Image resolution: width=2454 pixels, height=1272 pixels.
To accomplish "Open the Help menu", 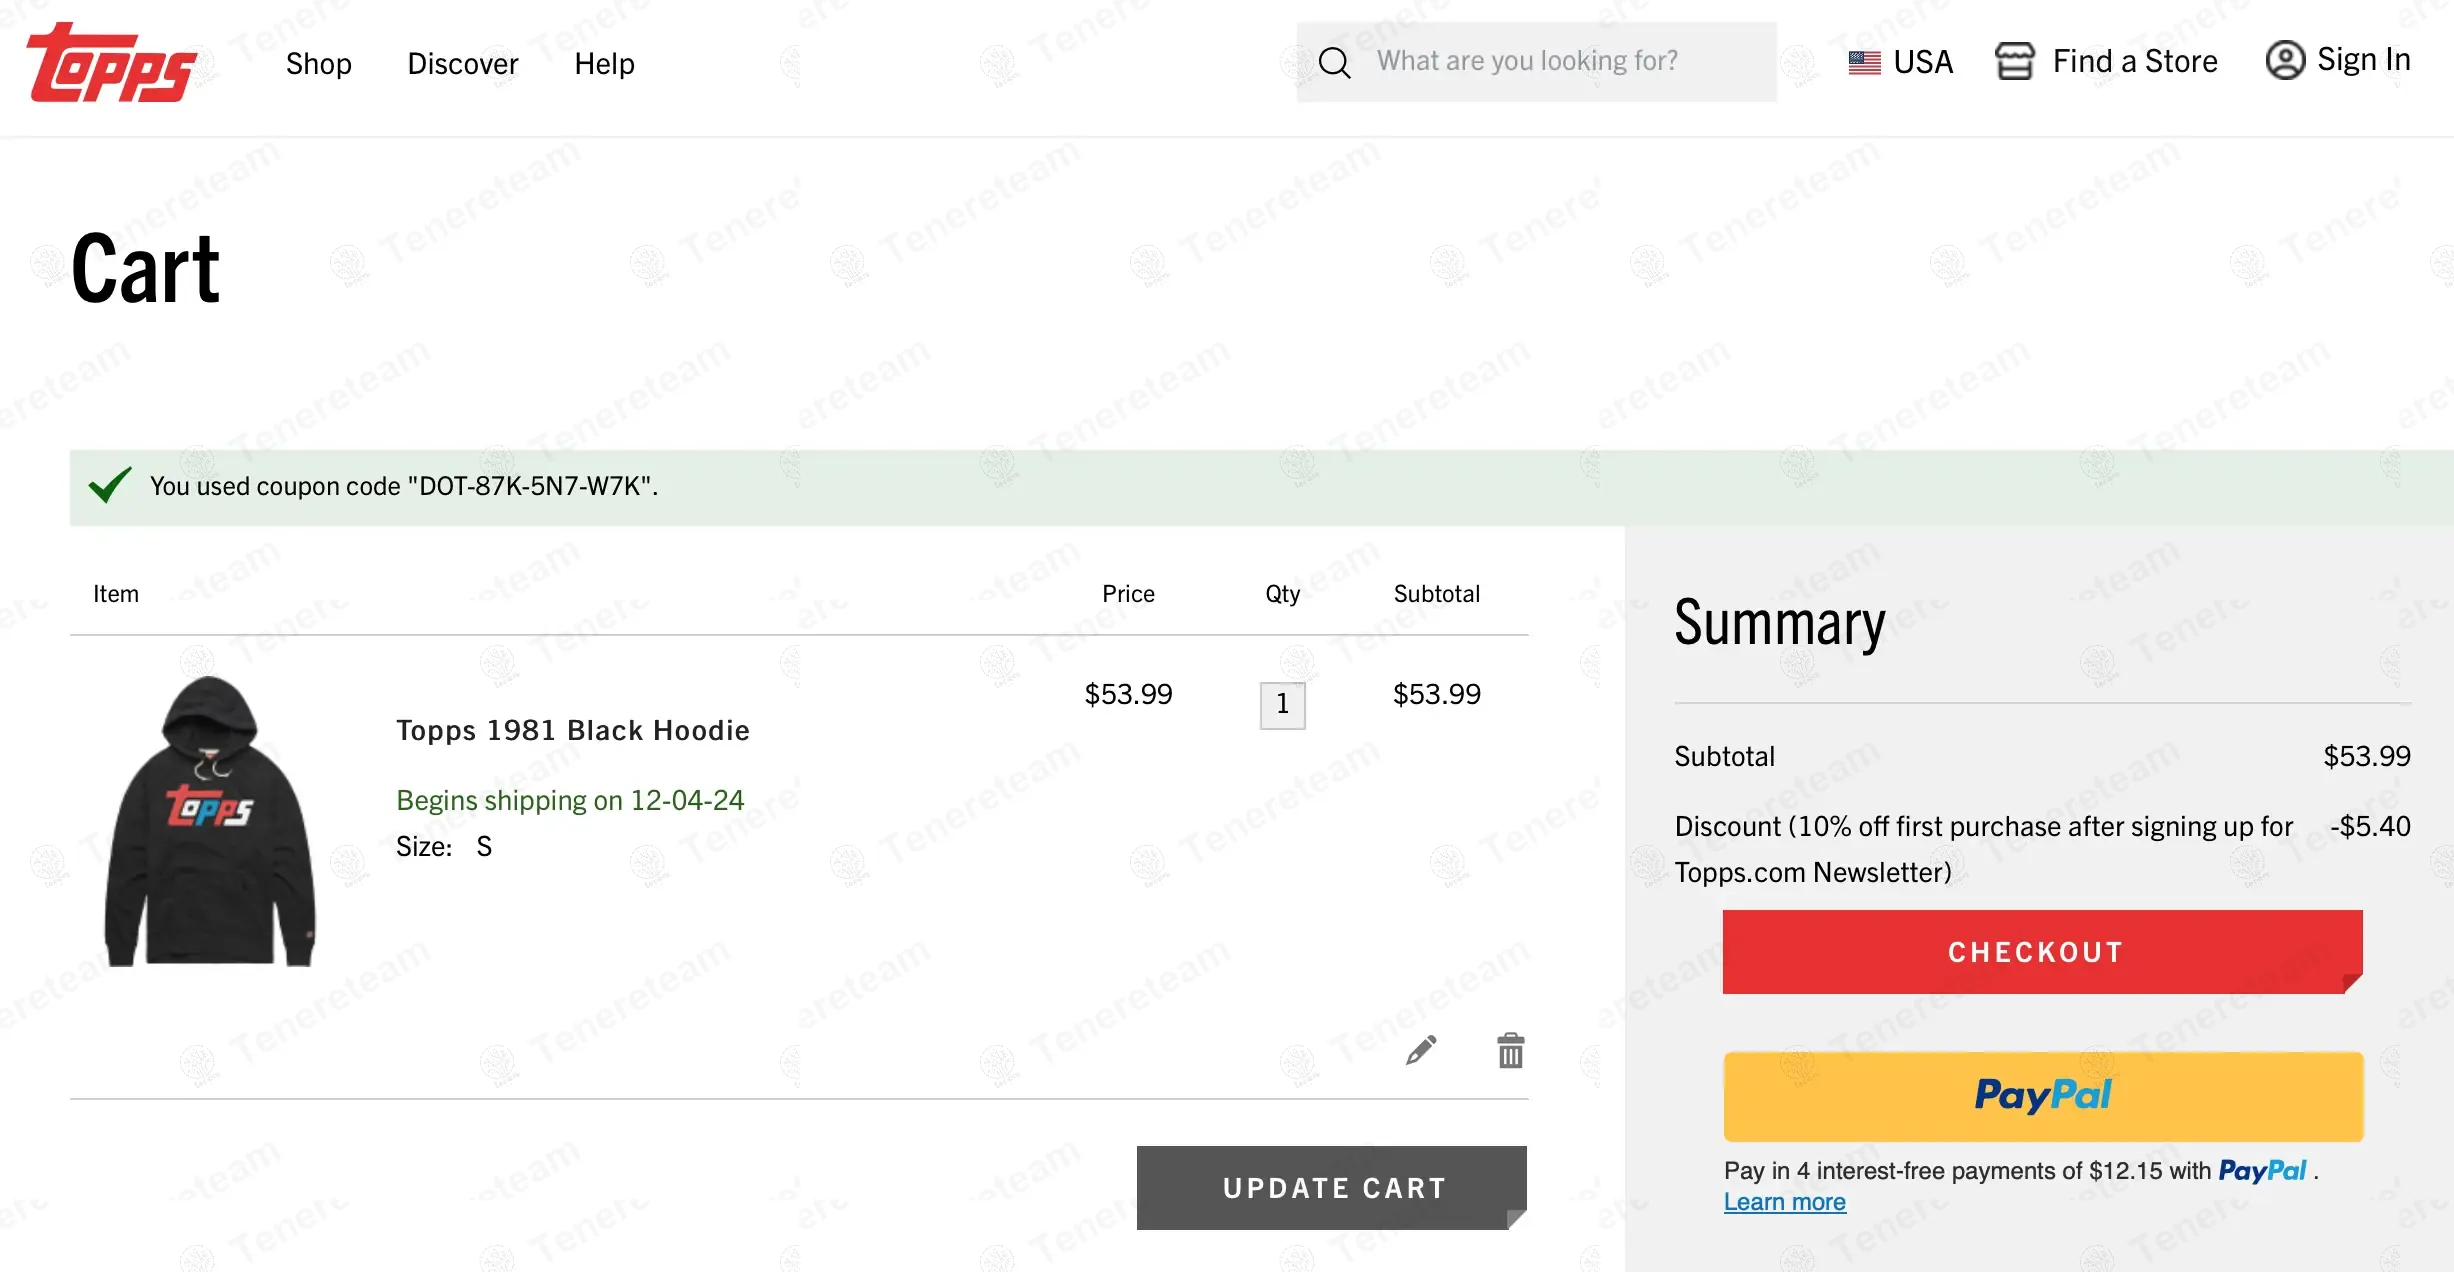I will pyautogui.click(x=604, y=64).
